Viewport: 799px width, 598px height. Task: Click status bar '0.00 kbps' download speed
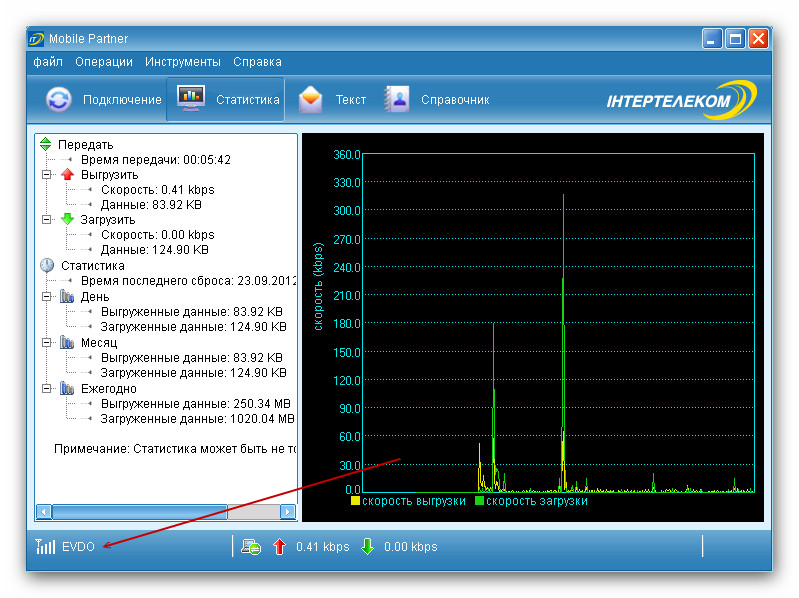tap(411, 547)
